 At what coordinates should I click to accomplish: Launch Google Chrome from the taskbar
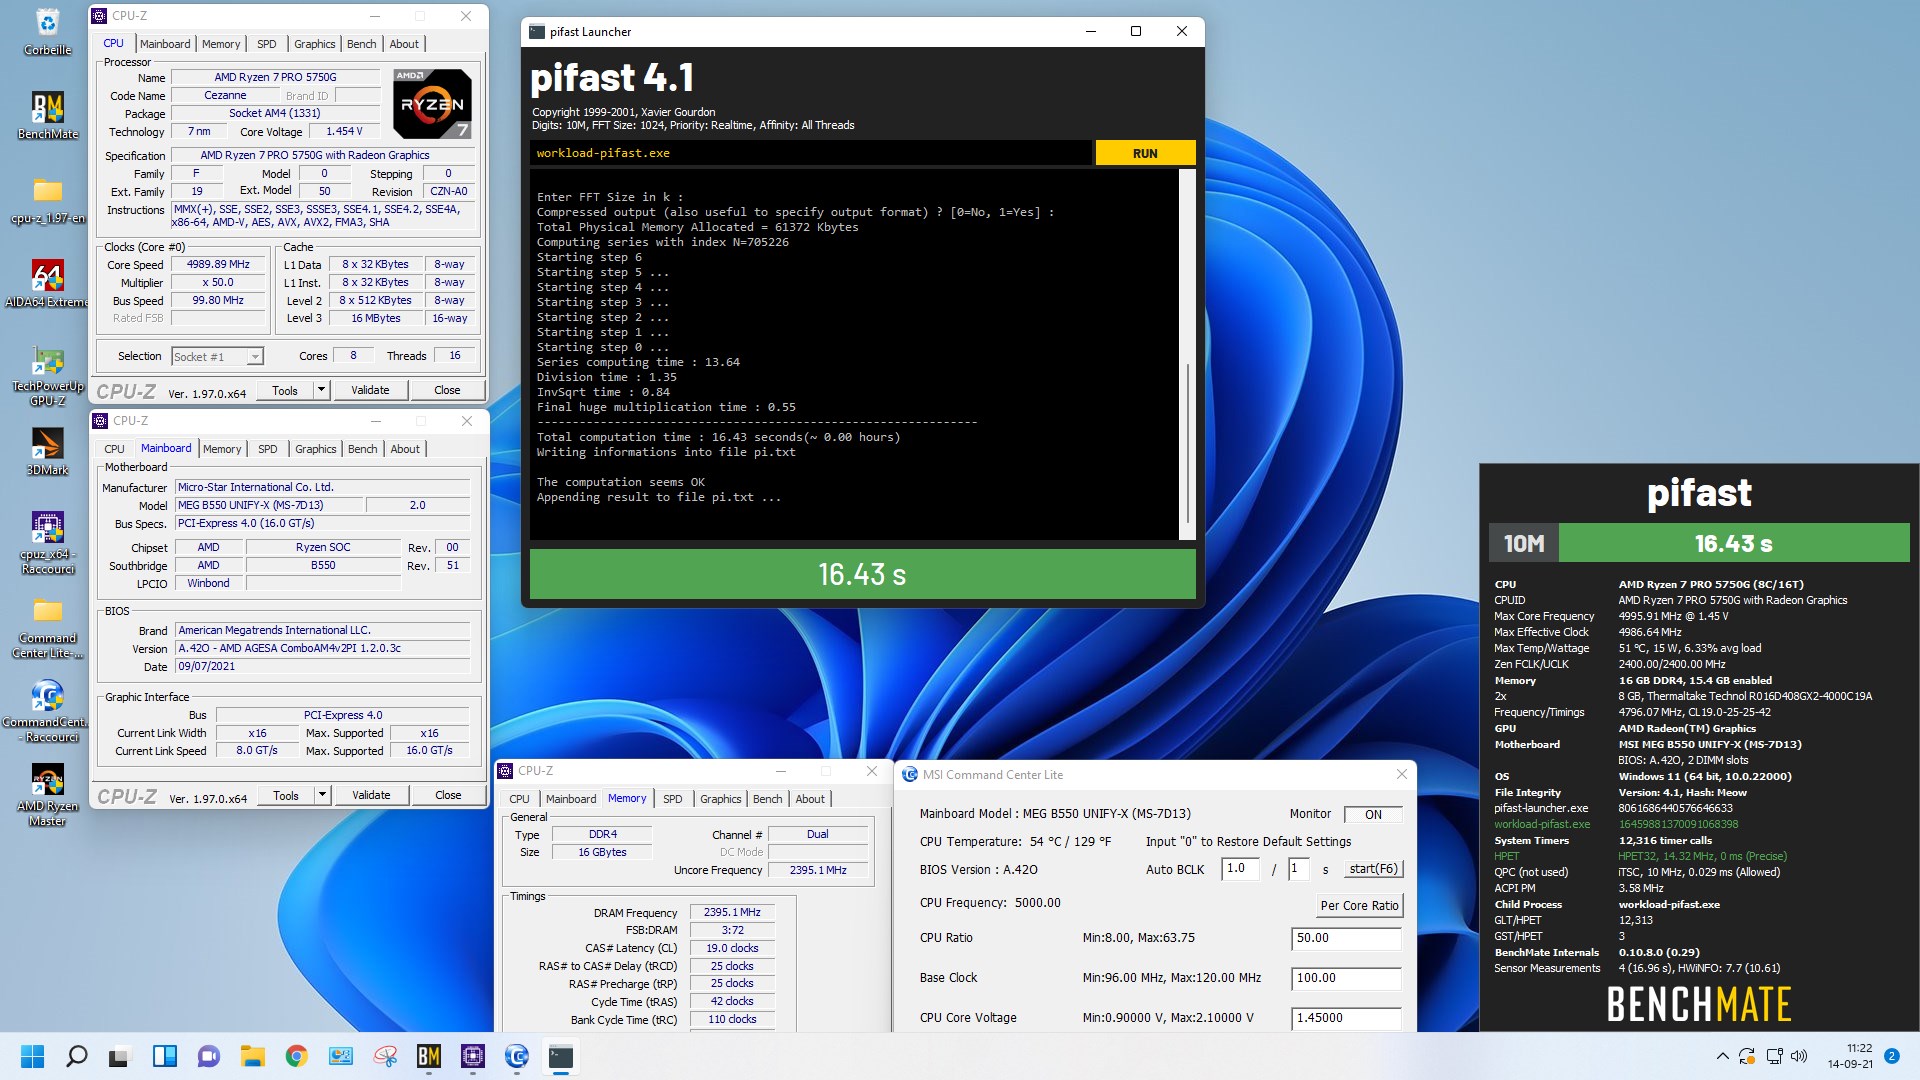click(296, 1056)
